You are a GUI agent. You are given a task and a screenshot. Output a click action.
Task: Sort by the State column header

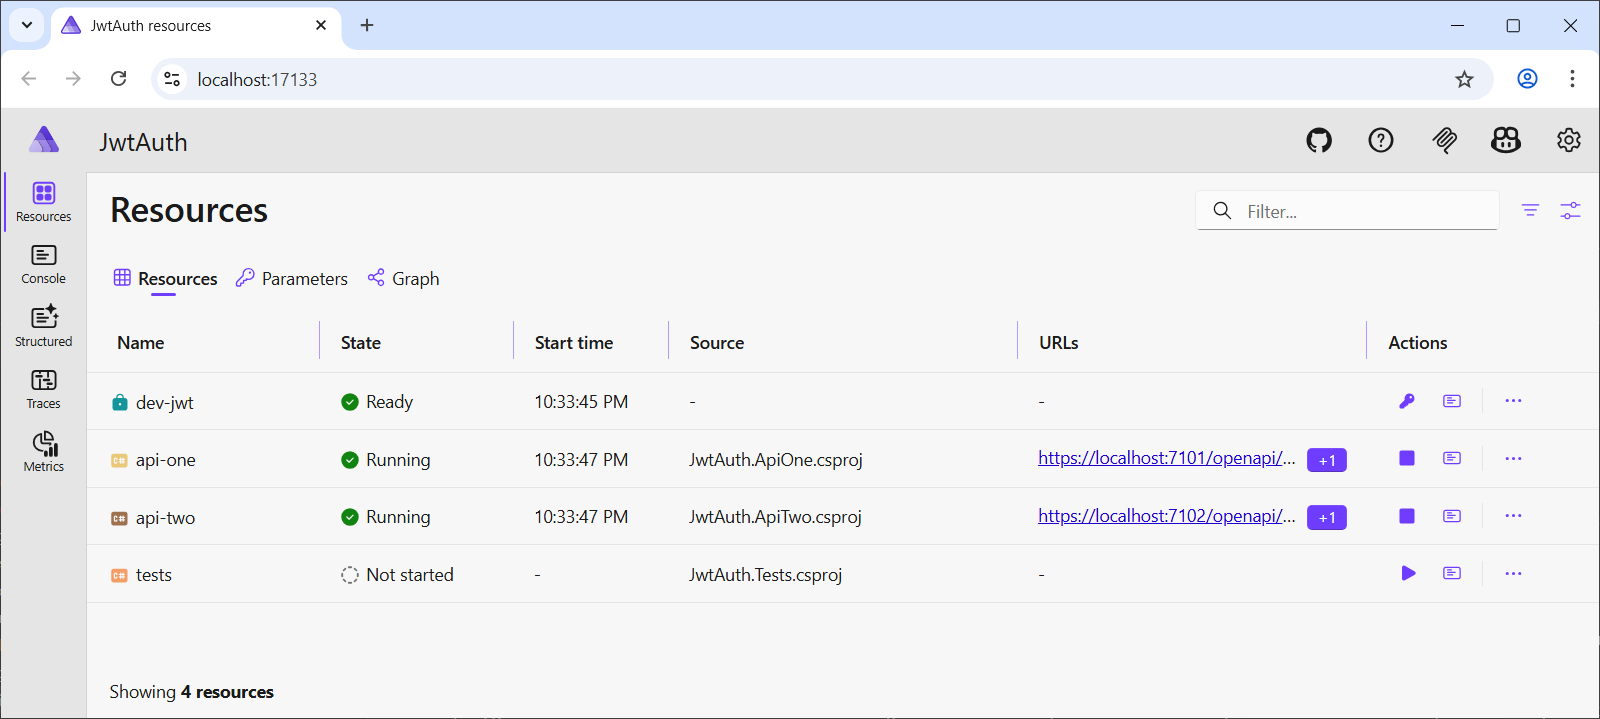(361, 343)
